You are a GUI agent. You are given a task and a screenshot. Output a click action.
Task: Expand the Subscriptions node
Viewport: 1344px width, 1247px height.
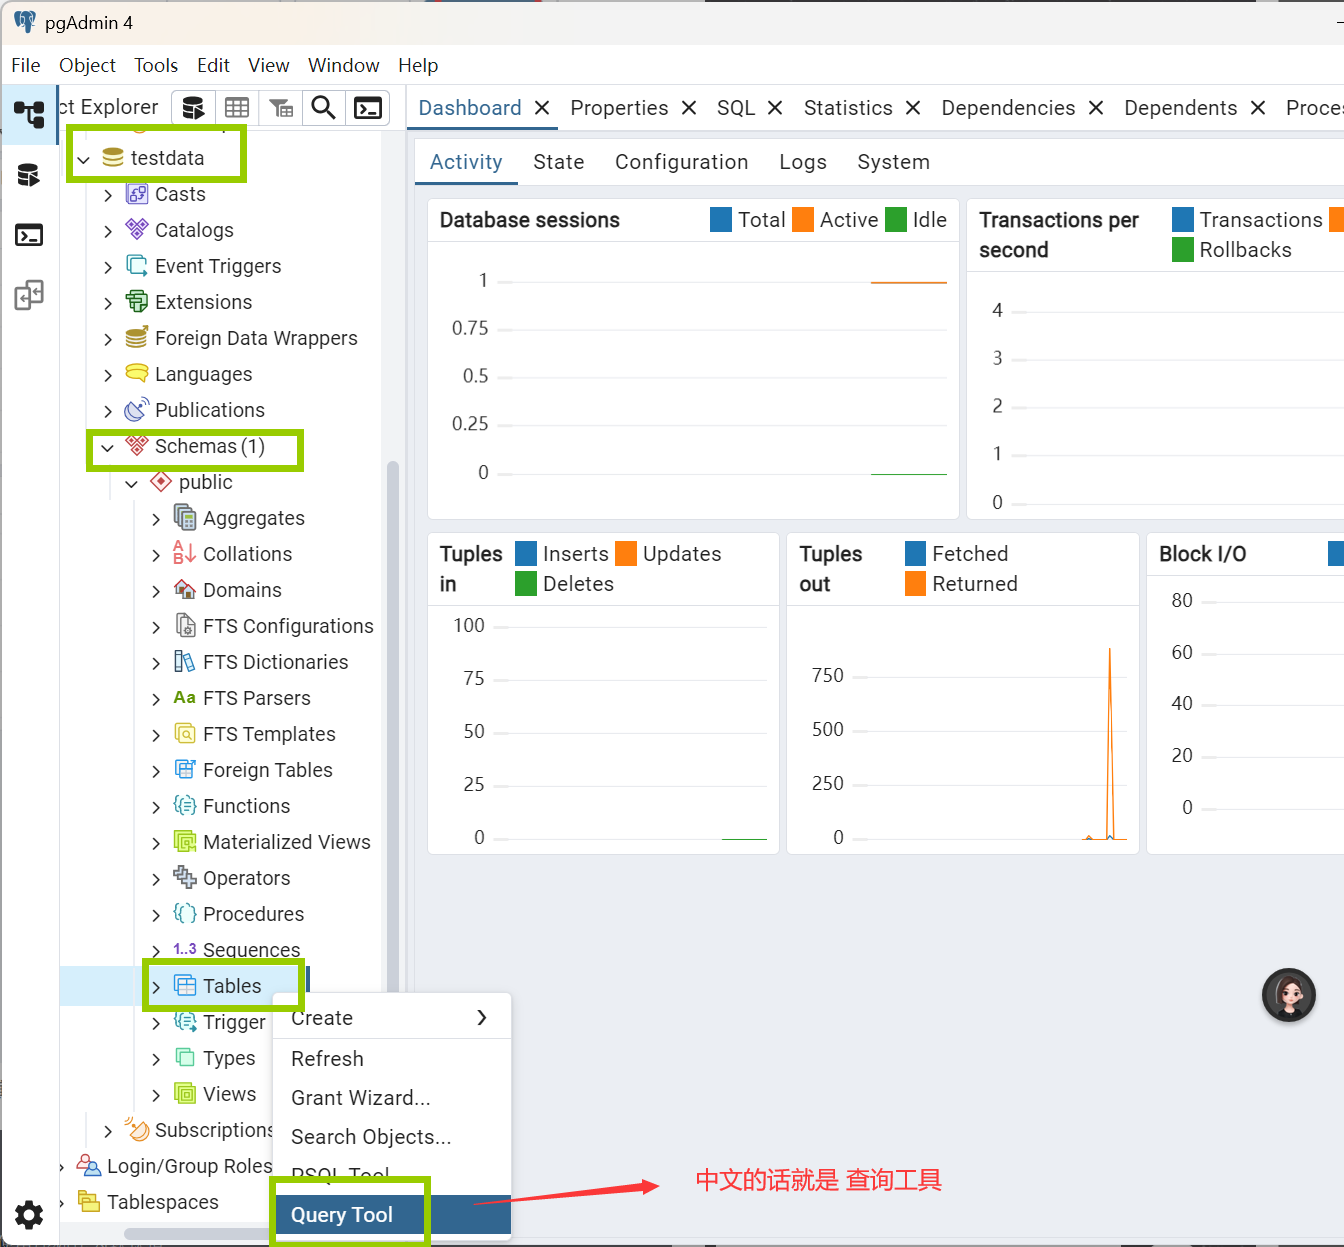[x=108, y=1131]
